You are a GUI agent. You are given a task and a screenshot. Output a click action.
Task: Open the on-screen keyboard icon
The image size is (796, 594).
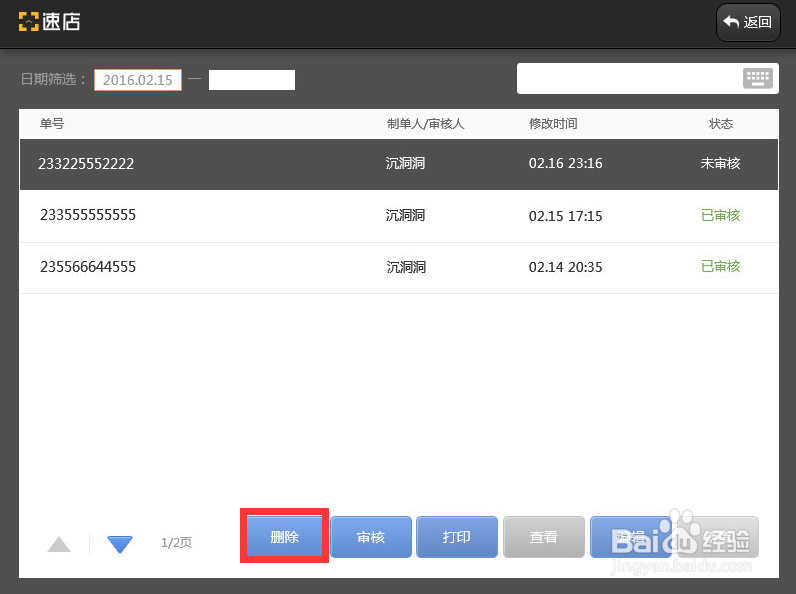tap(757, 79)
